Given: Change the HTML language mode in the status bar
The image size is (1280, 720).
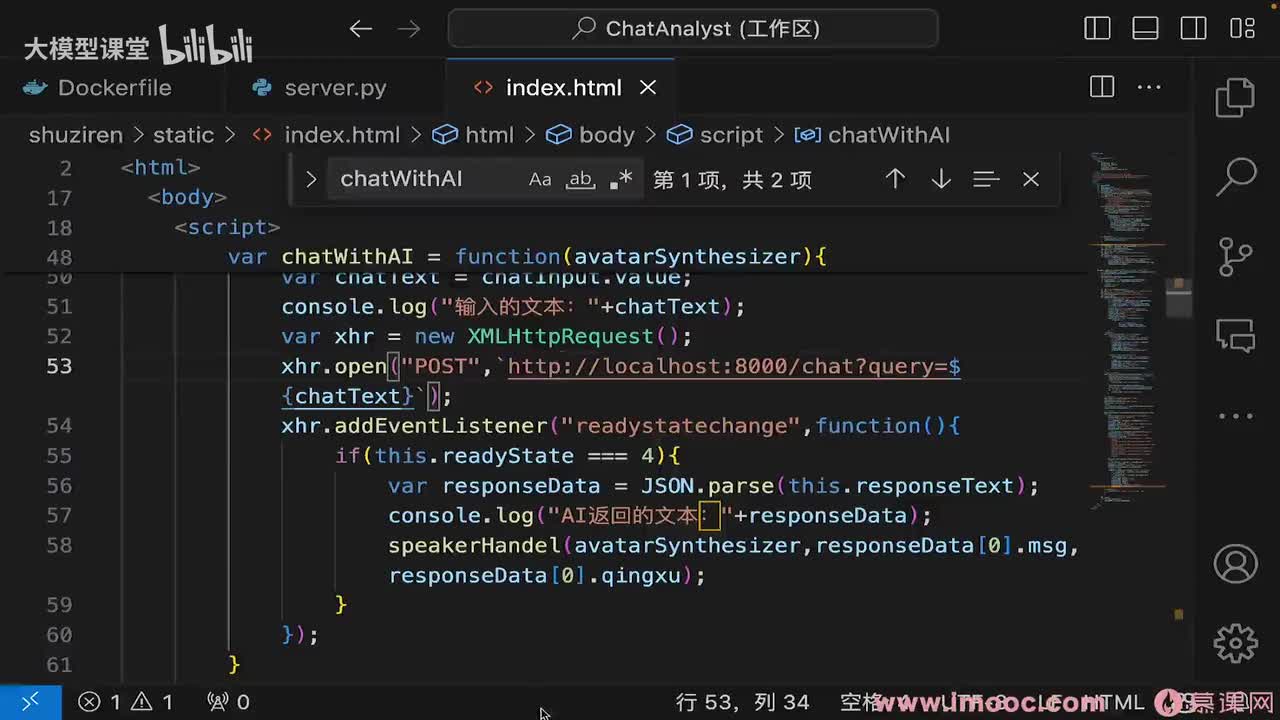Looking at the screenshot, I should (x=1114, y=702).
